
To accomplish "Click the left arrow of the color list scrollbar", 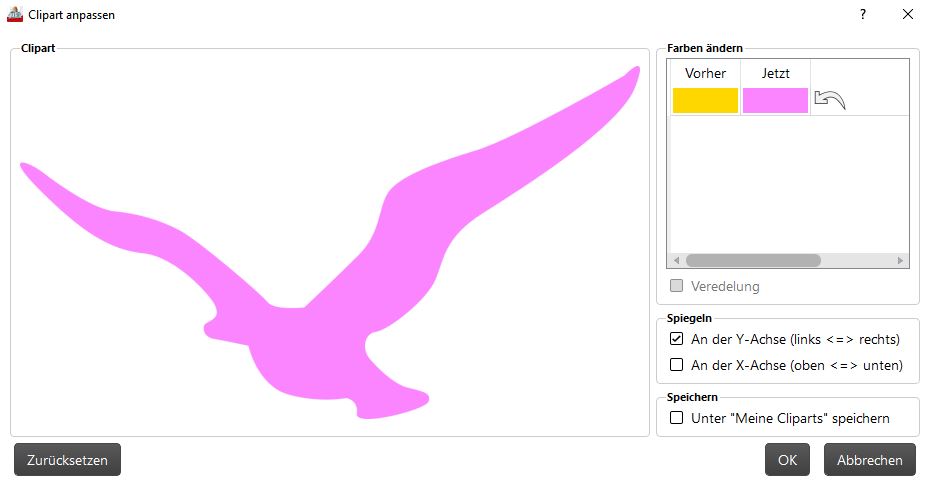I will [676, 261].
